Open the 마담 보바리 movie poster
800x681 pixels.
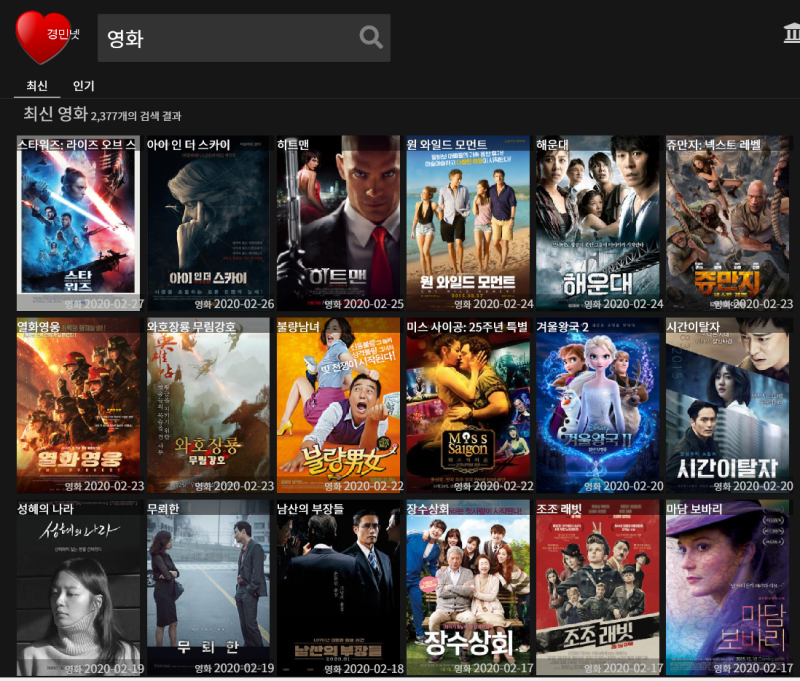click(728, 588)
